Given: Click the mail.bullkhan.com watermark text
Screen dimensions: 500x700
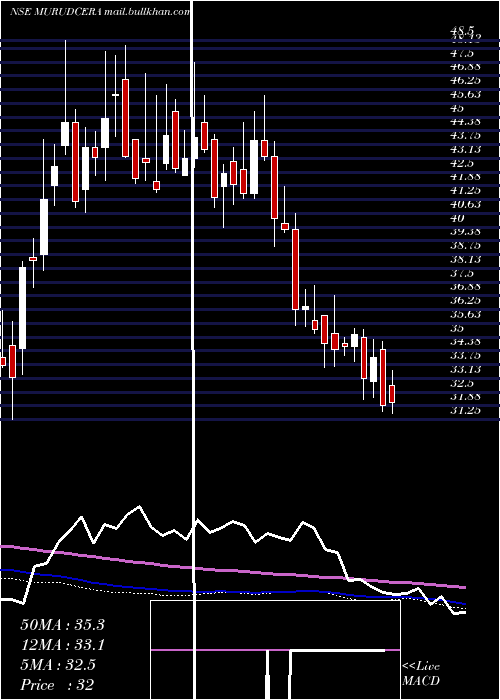Looking at the screenshot, I should (x=147, y=12).
